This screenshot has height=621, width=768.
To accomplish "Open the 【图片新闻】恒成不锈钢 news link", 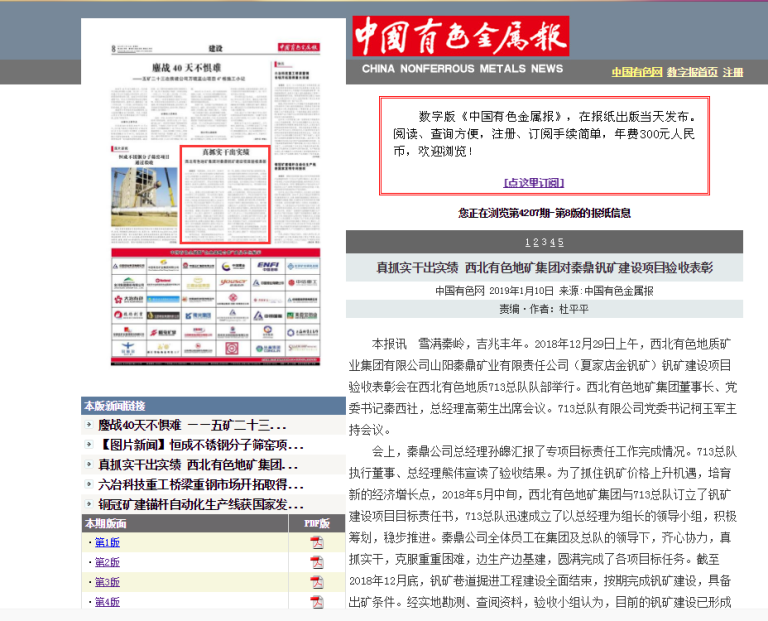I will 200,445.
